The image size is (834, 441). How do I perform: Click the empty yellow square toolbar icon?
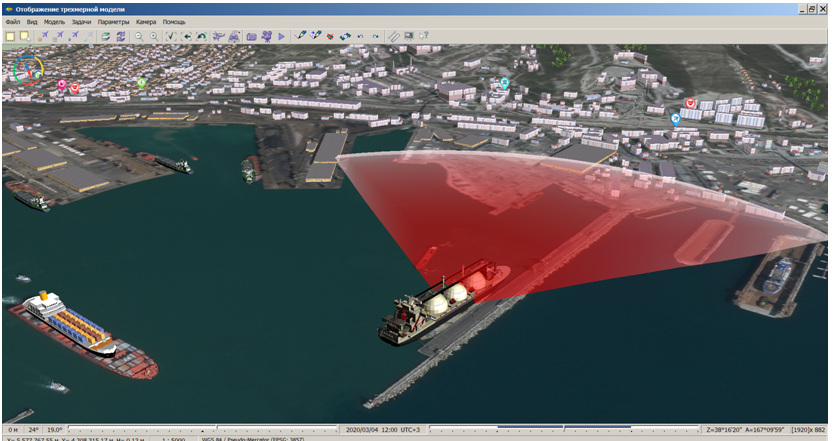point(10,36)
